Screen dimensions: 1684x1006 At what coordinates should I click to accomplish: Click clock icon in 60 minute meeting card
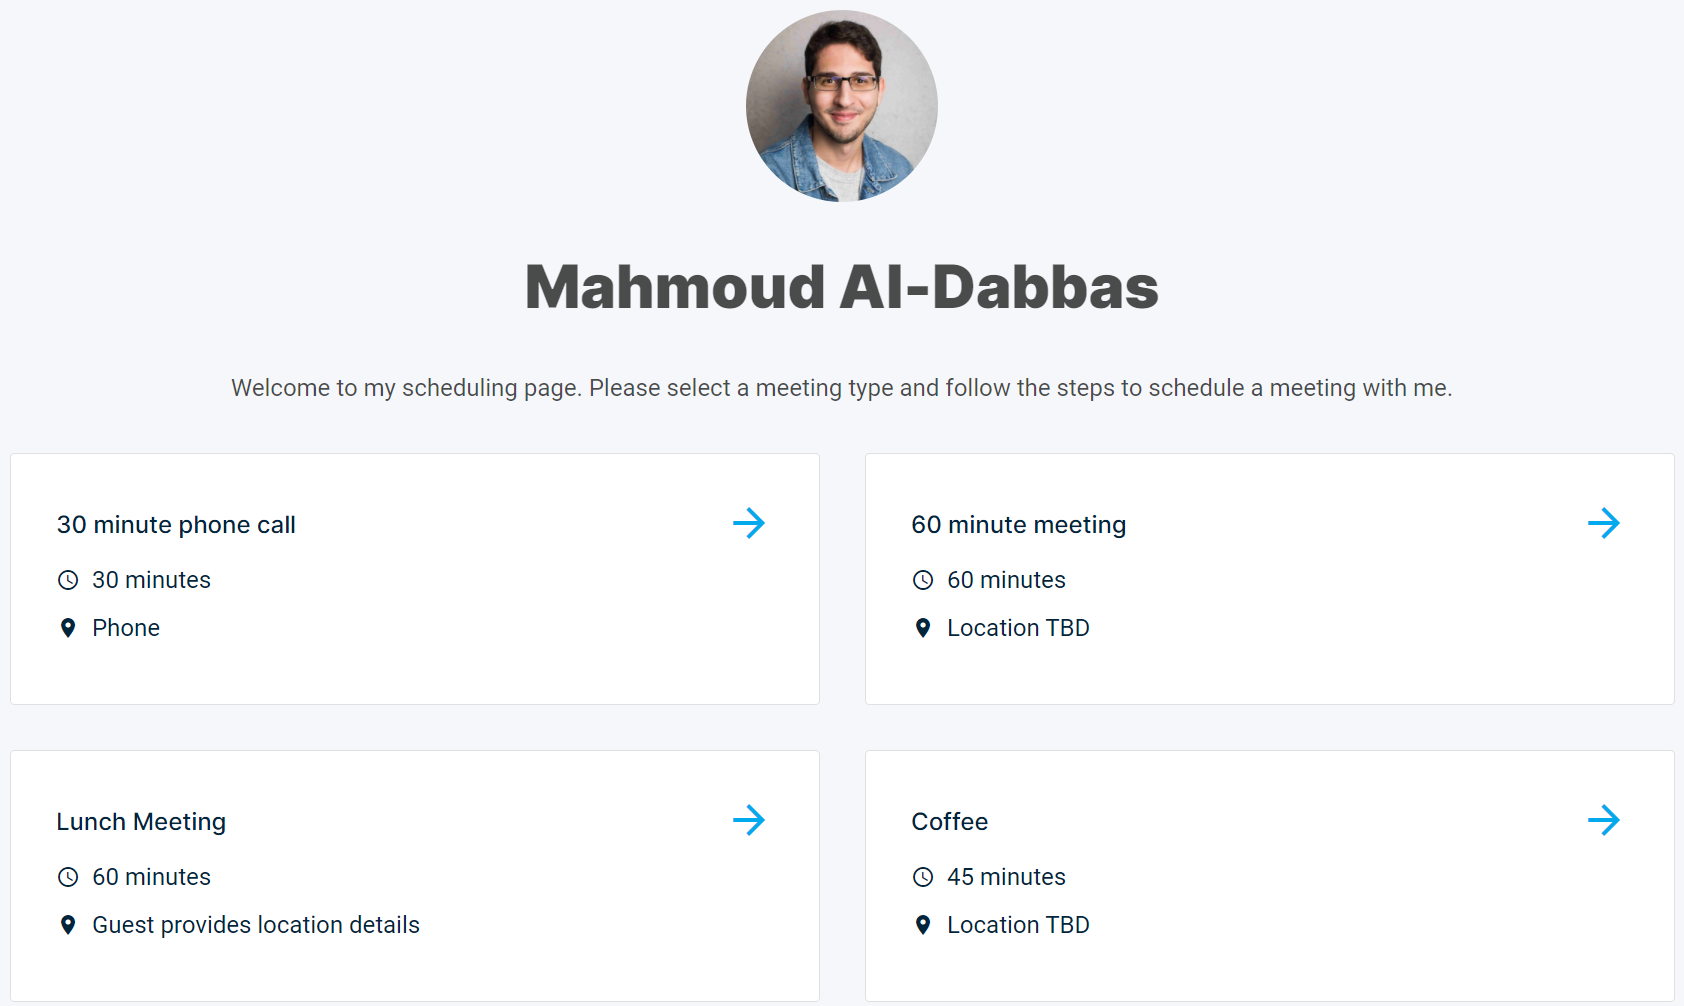click(923, 580)
